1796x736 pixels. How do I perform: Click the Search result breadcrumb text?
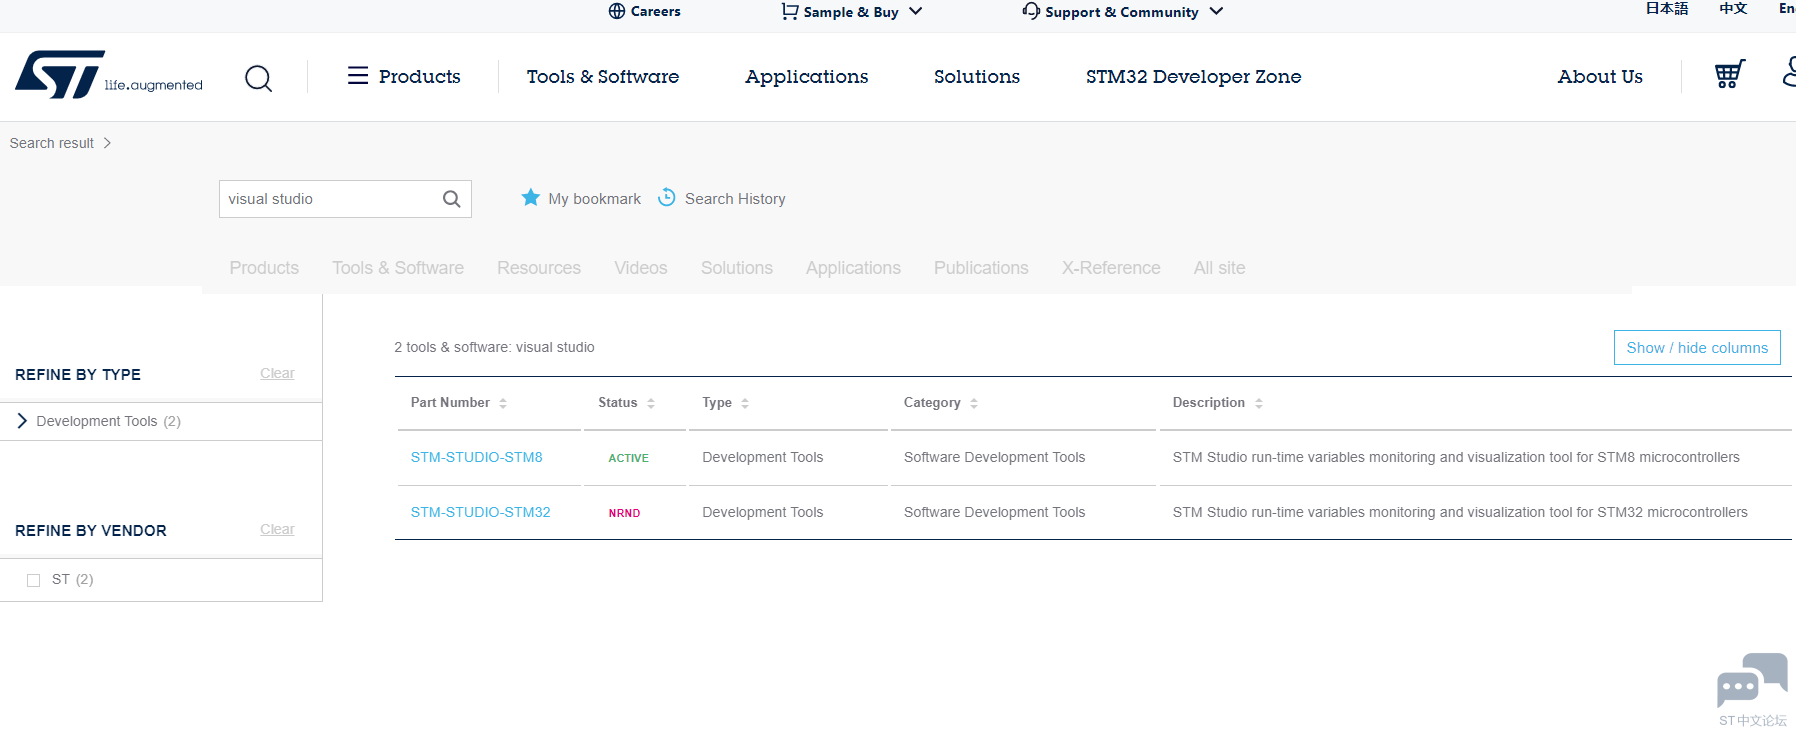tap(52, 143)
